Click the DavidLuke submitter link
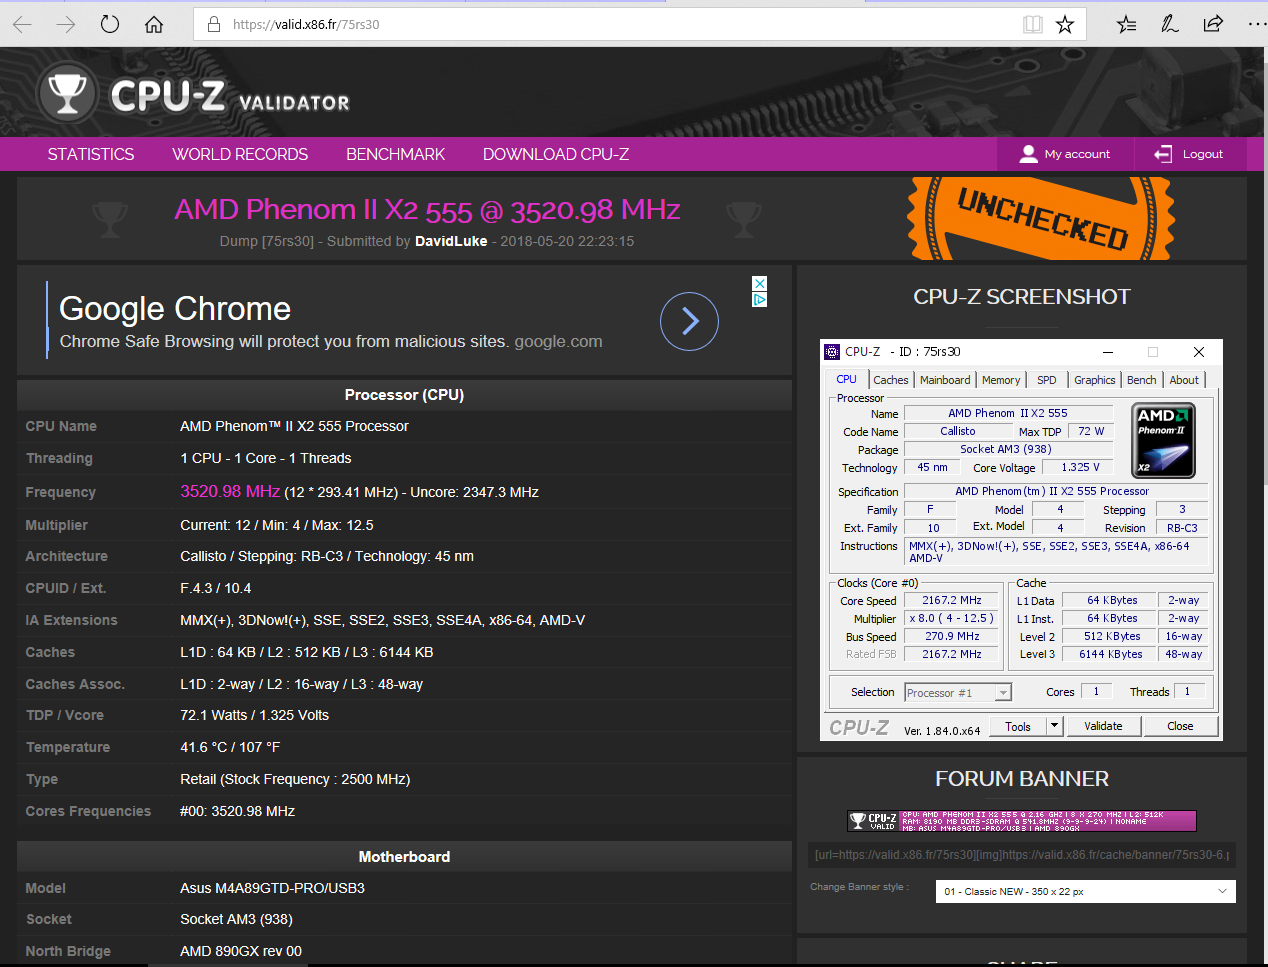1268x967 pixels. click(451, 241)
